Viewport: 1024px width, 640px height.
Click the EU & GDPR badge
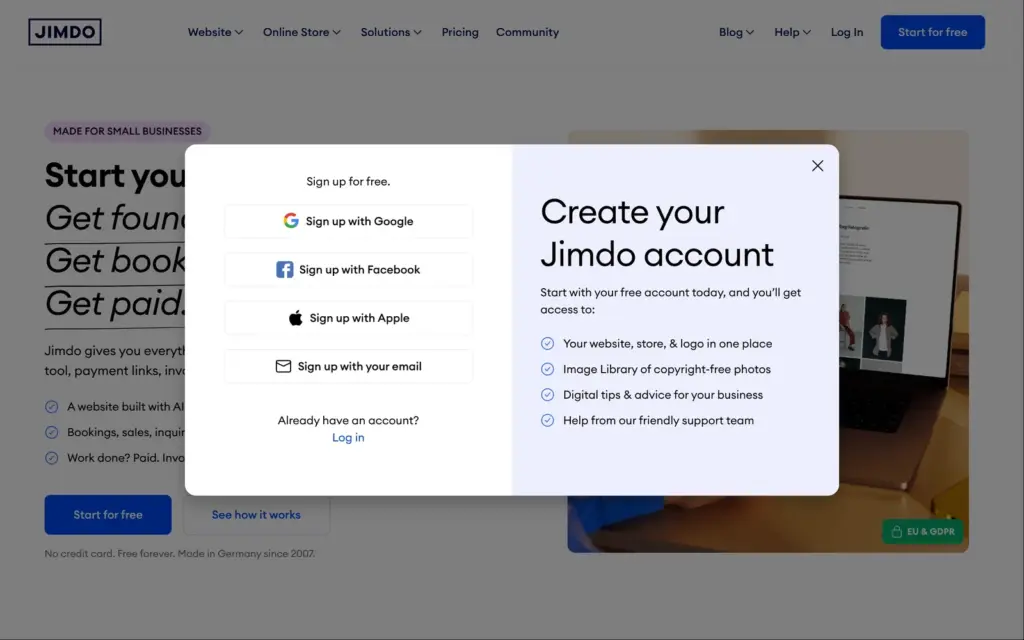923,532
